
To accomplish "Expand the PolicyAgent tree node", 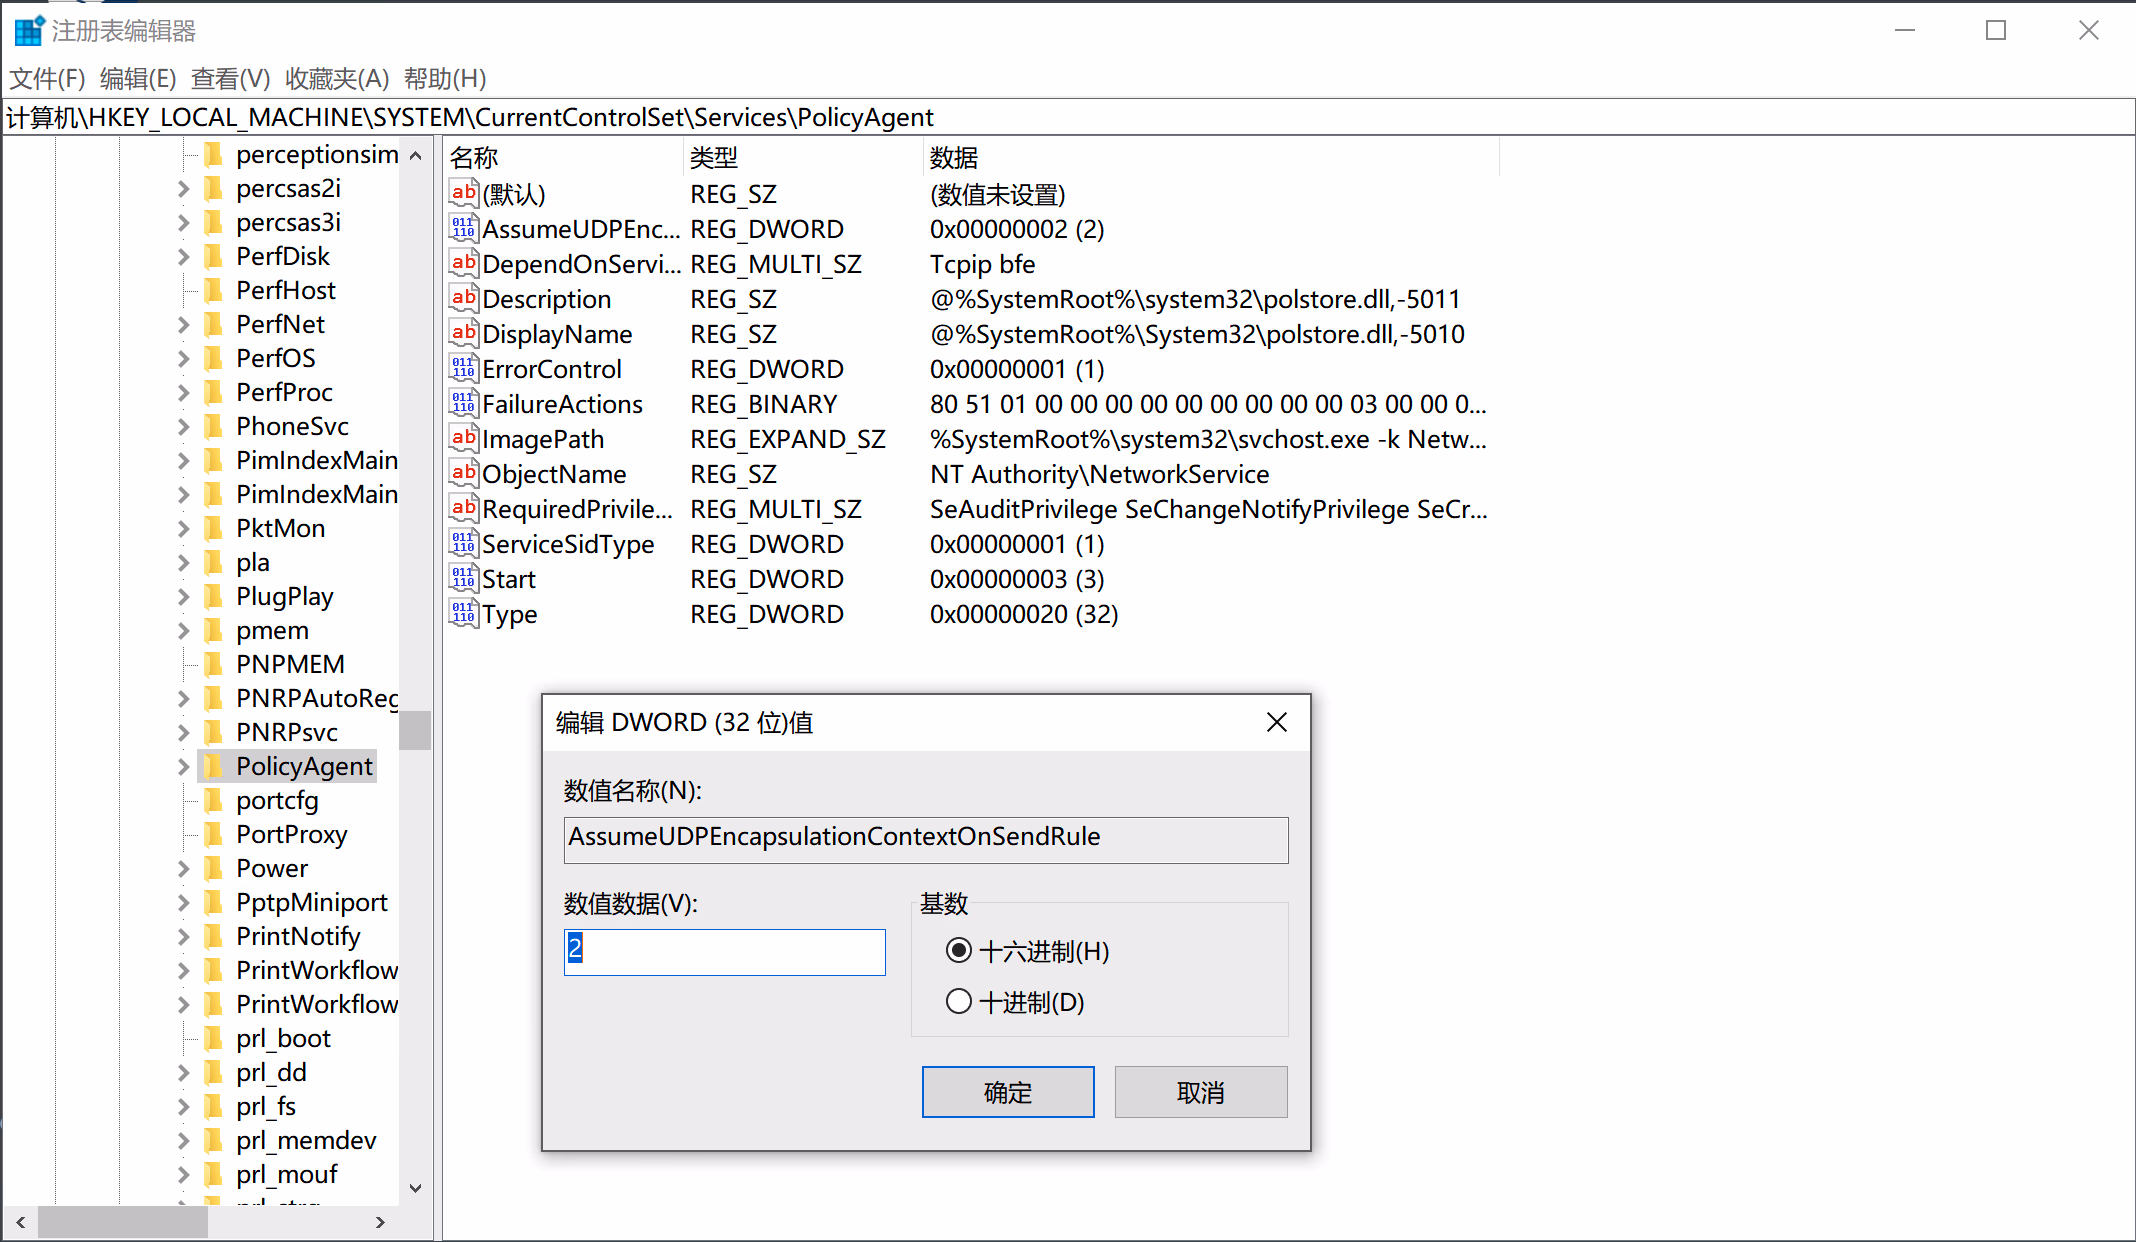I will pyautogui.click(x=183, y=767).
